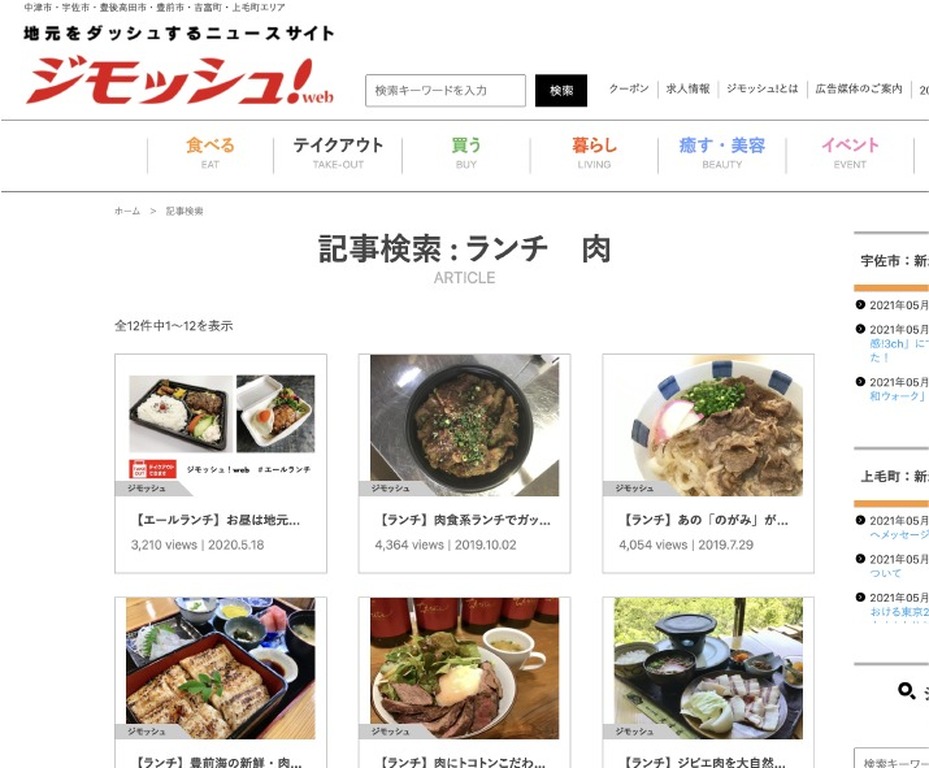Open the 広告媒体のご案内 link
929x768 pixels.
point(858,89)
